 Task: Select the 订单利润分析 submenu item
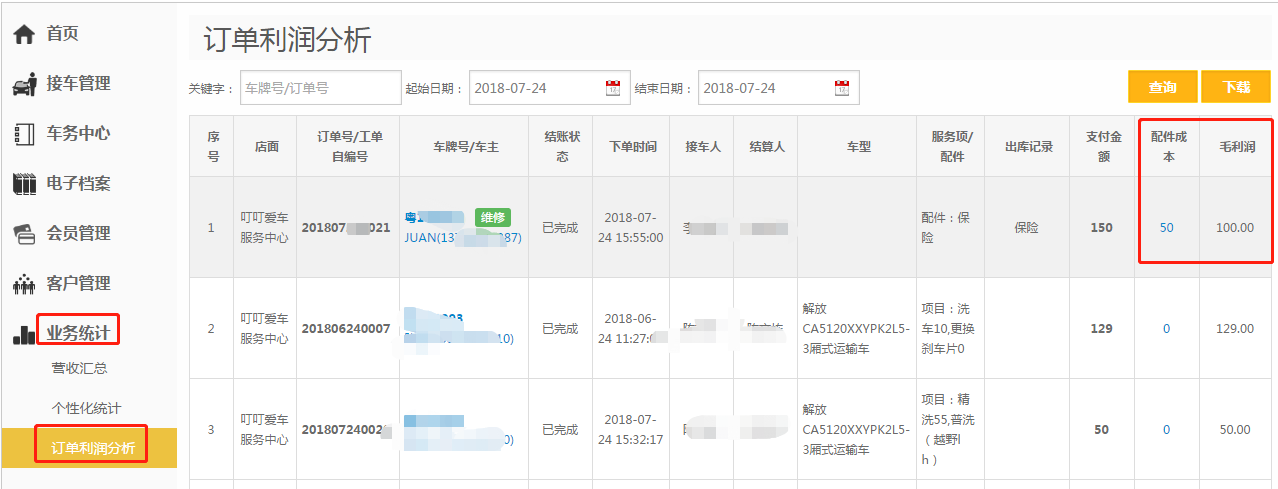[x=92, y=447]
